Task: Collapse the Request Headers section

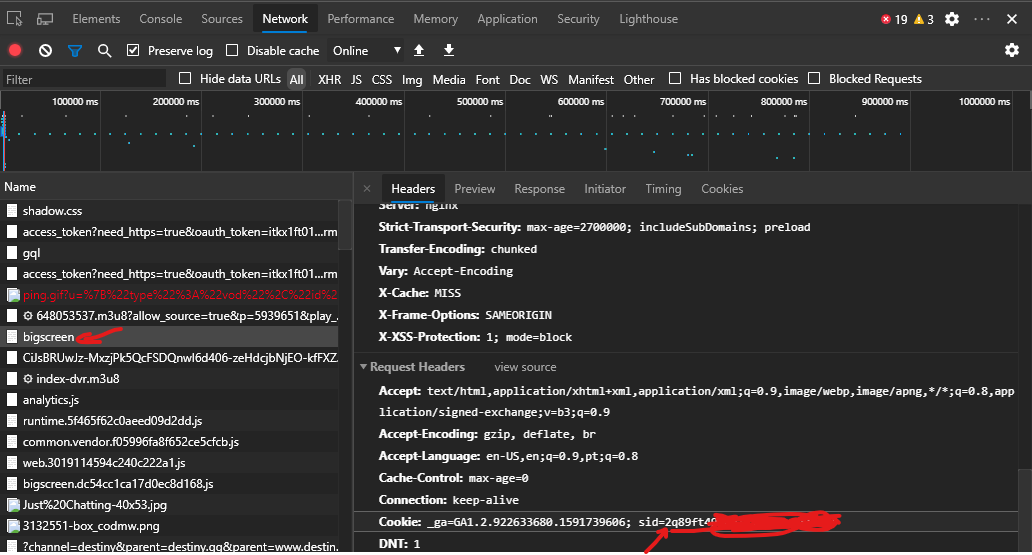Action: (363, 367)
